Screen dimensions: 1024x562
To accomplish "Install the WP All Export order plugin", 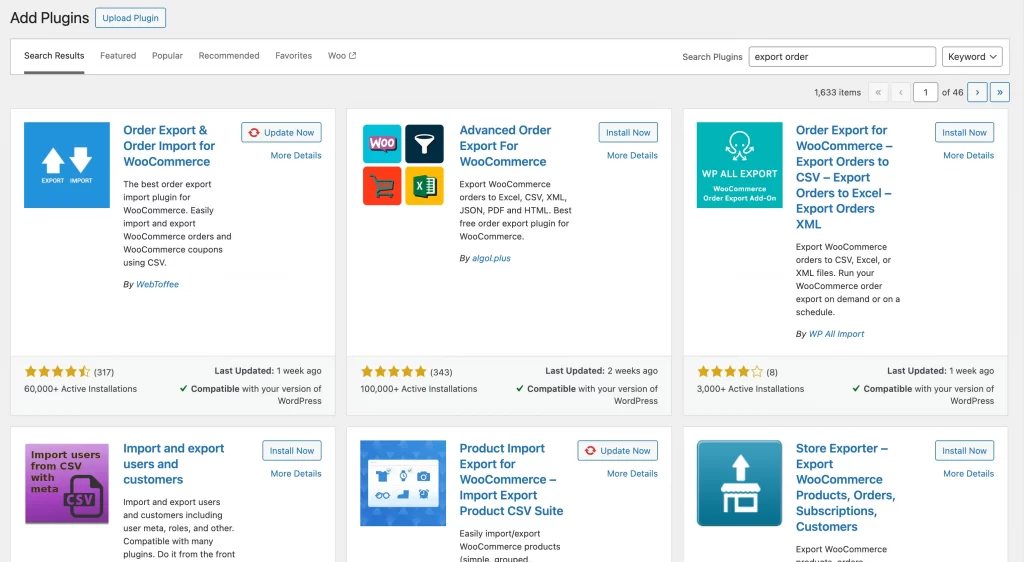I will pos(965,133).
